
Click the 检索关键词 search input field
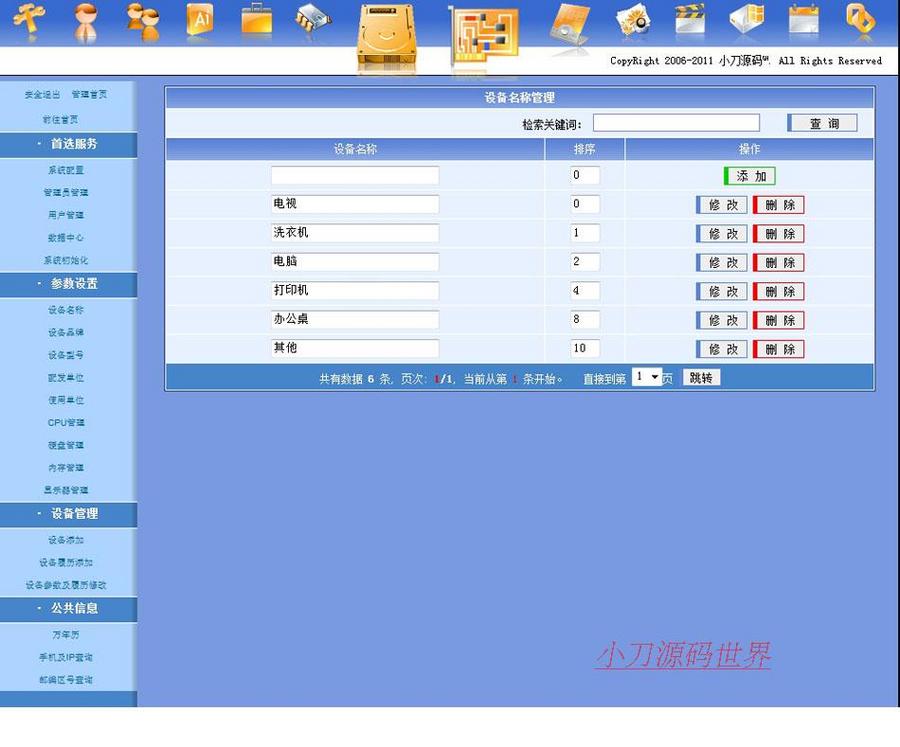coord(677,122)
